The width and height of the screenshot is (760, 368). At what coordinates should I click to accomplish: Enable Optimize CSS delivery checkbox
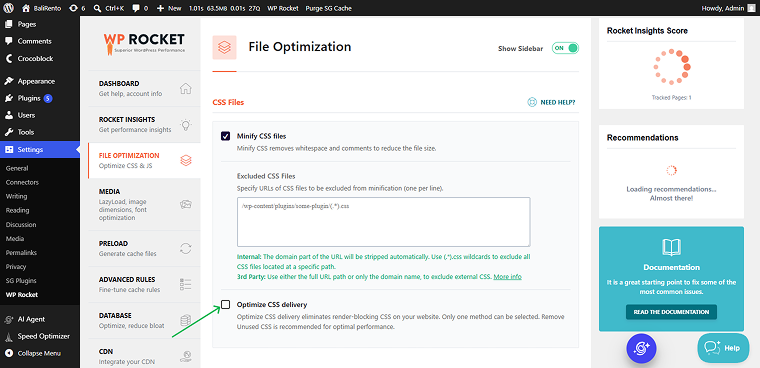pos(225,304)
